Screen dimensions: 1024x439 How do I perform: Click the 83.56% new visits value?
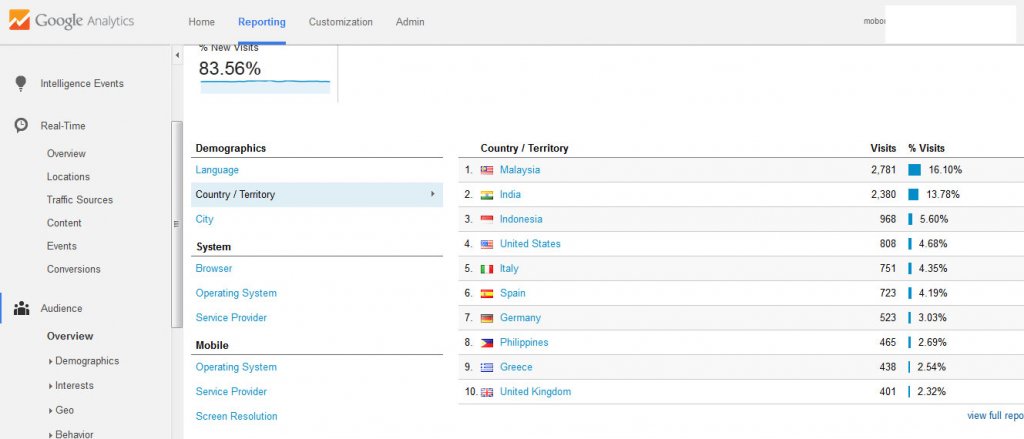click(230, 69)
